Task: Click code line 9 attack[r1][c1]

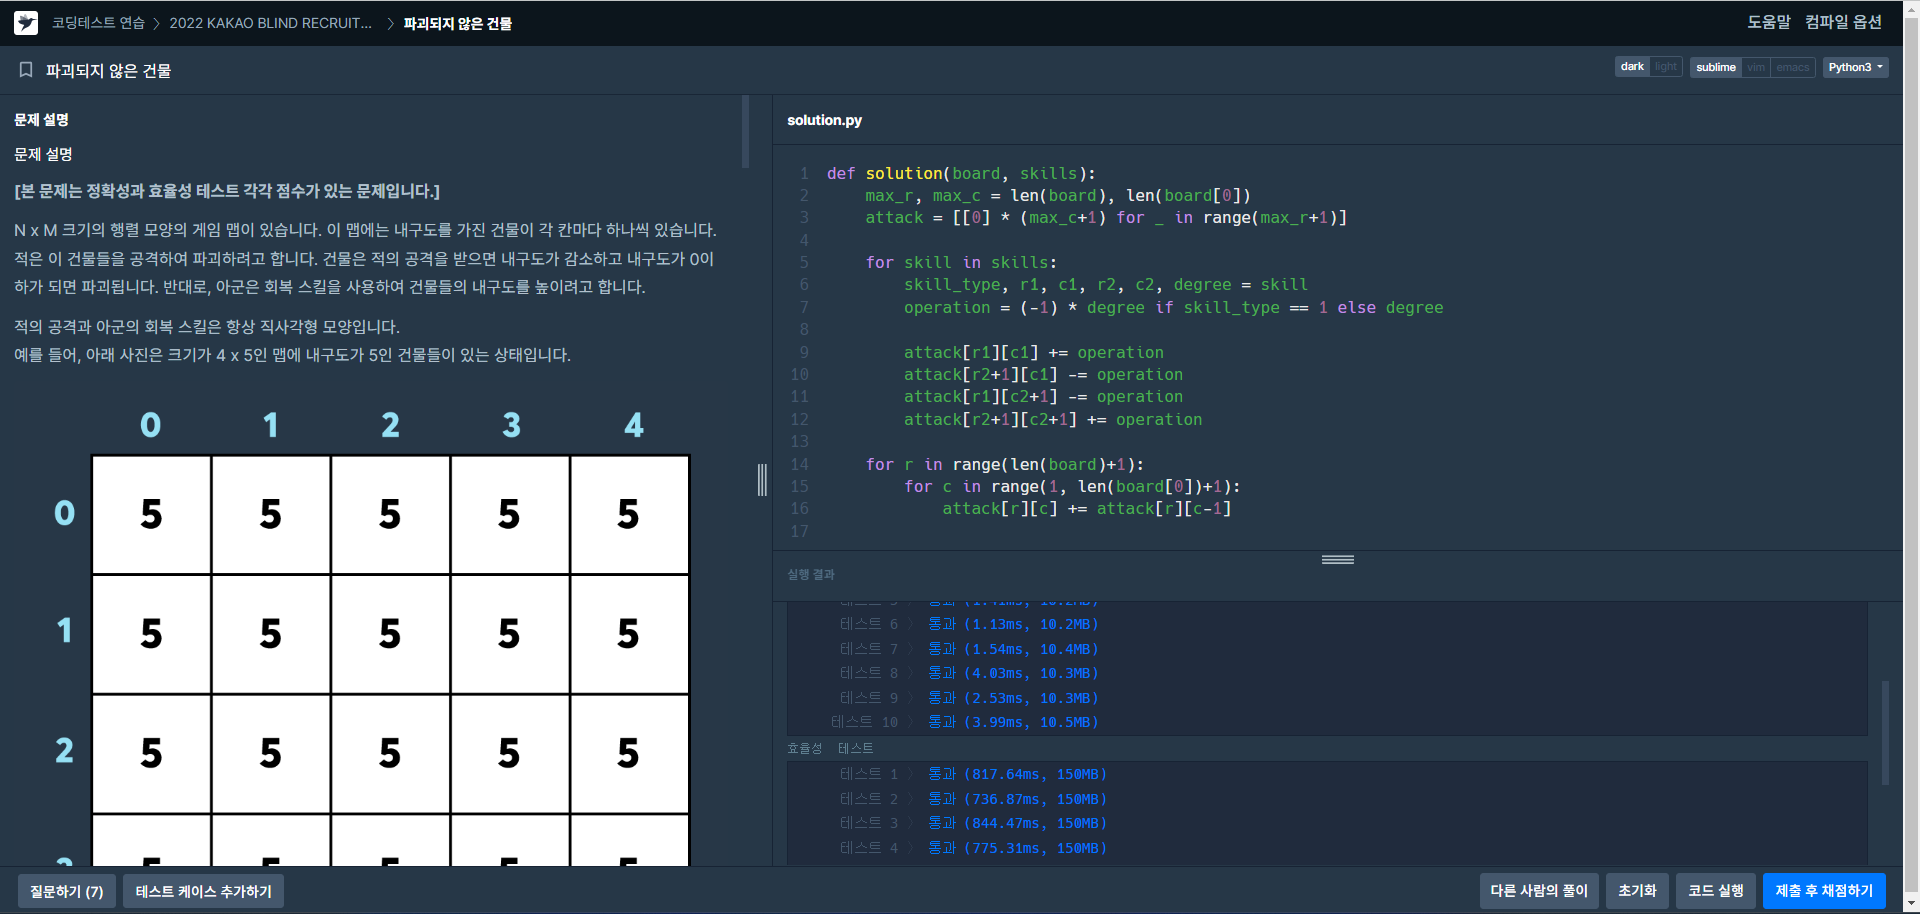Action: pos(1034,352)
